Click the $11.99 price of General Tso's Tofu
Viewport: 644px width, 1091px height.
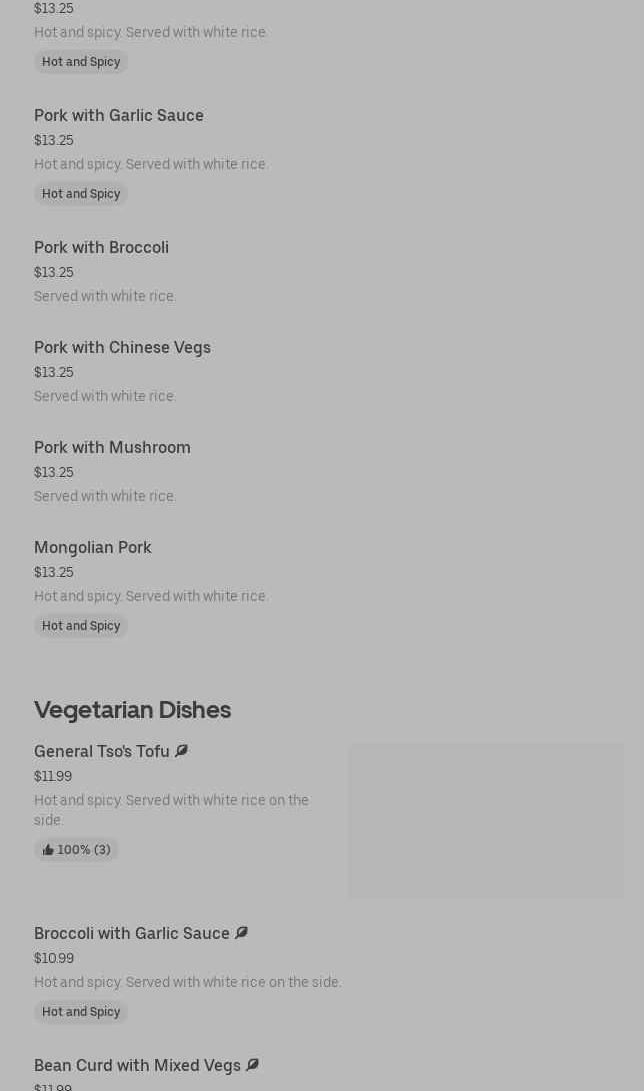point(53,777)
